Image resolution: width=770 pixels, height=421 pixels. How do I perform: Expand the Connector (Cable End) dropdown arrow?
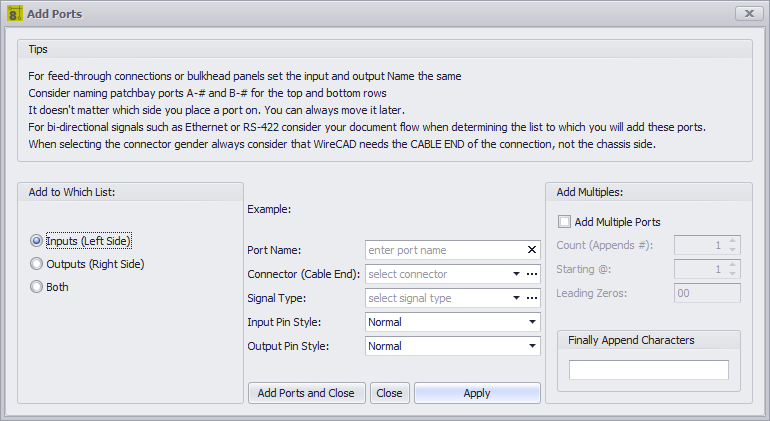[x=516, y=274]
